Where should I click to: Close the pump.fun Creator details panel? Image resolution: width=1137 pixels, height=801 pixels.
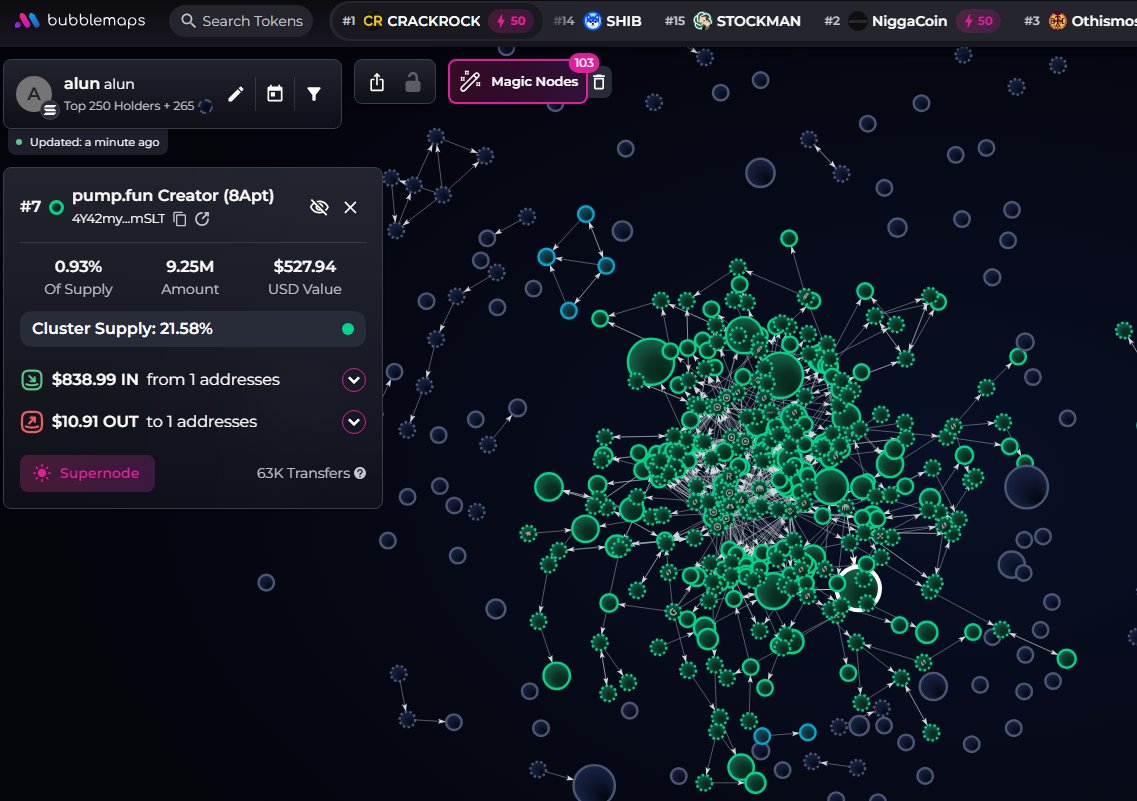coord(350,207)
